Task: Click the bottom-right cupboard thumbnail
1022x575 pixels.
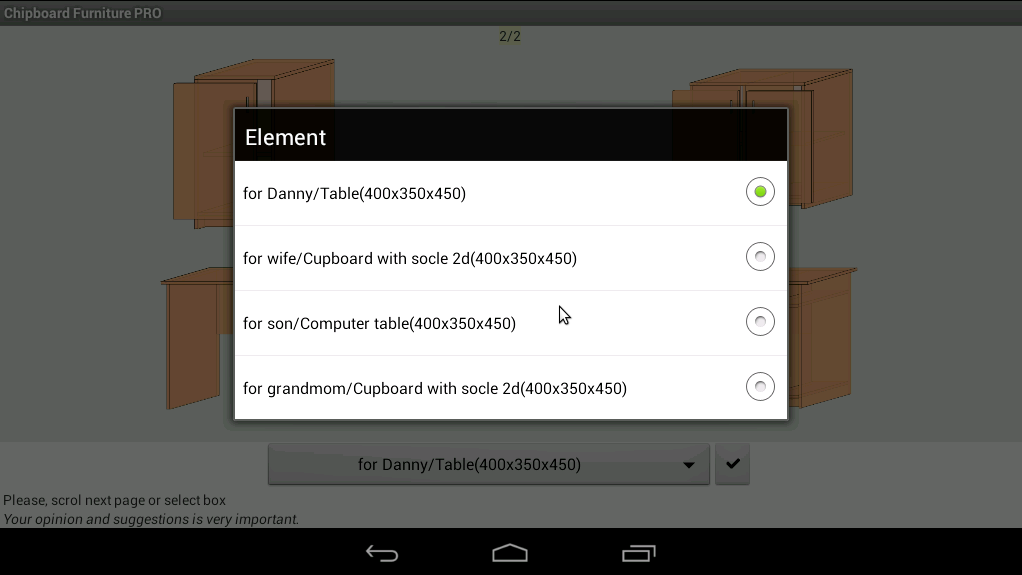Action: (821, 337)
